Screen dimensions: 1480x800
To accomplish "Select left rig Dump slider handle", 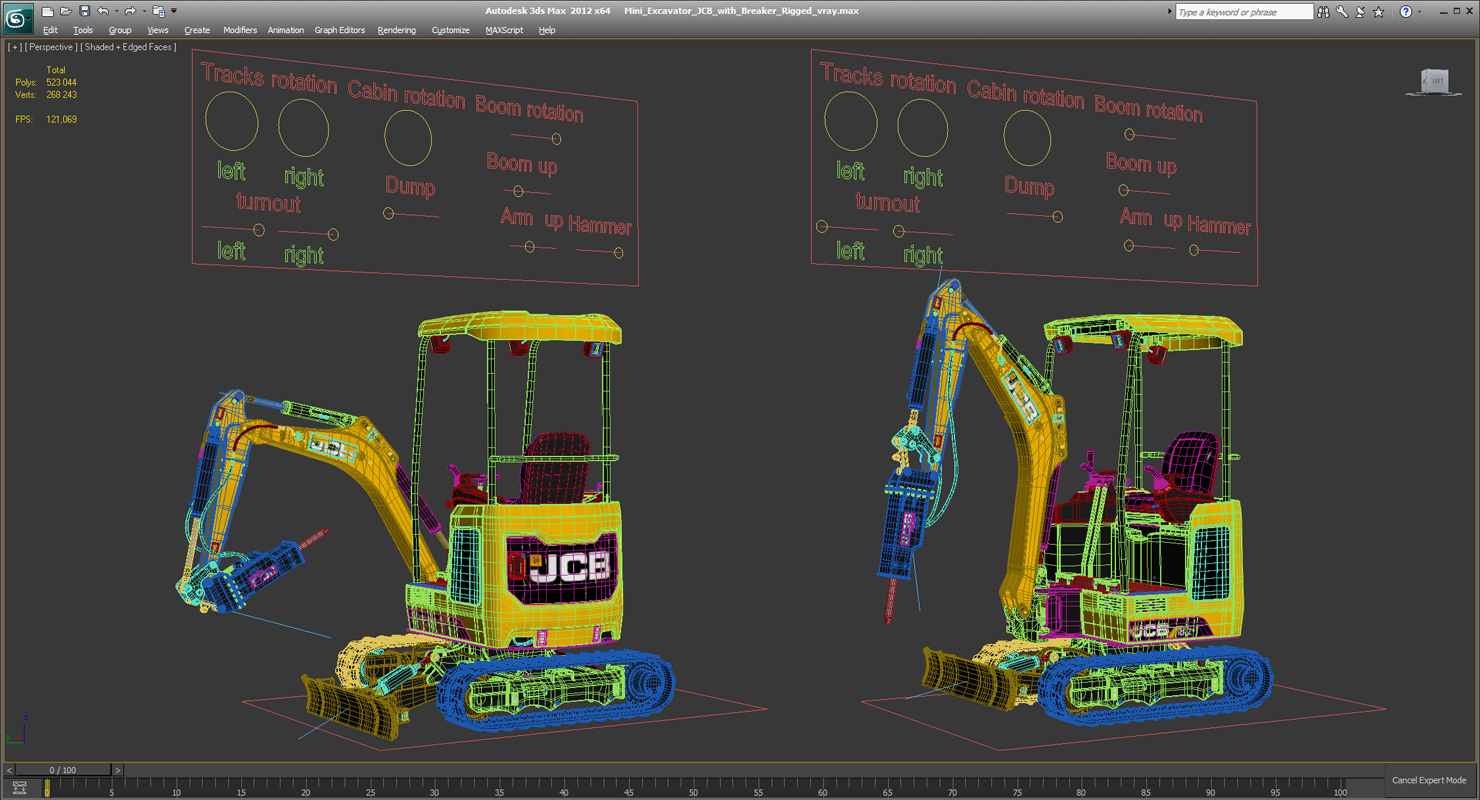I will pyautogui.click(x=388, y=213).
